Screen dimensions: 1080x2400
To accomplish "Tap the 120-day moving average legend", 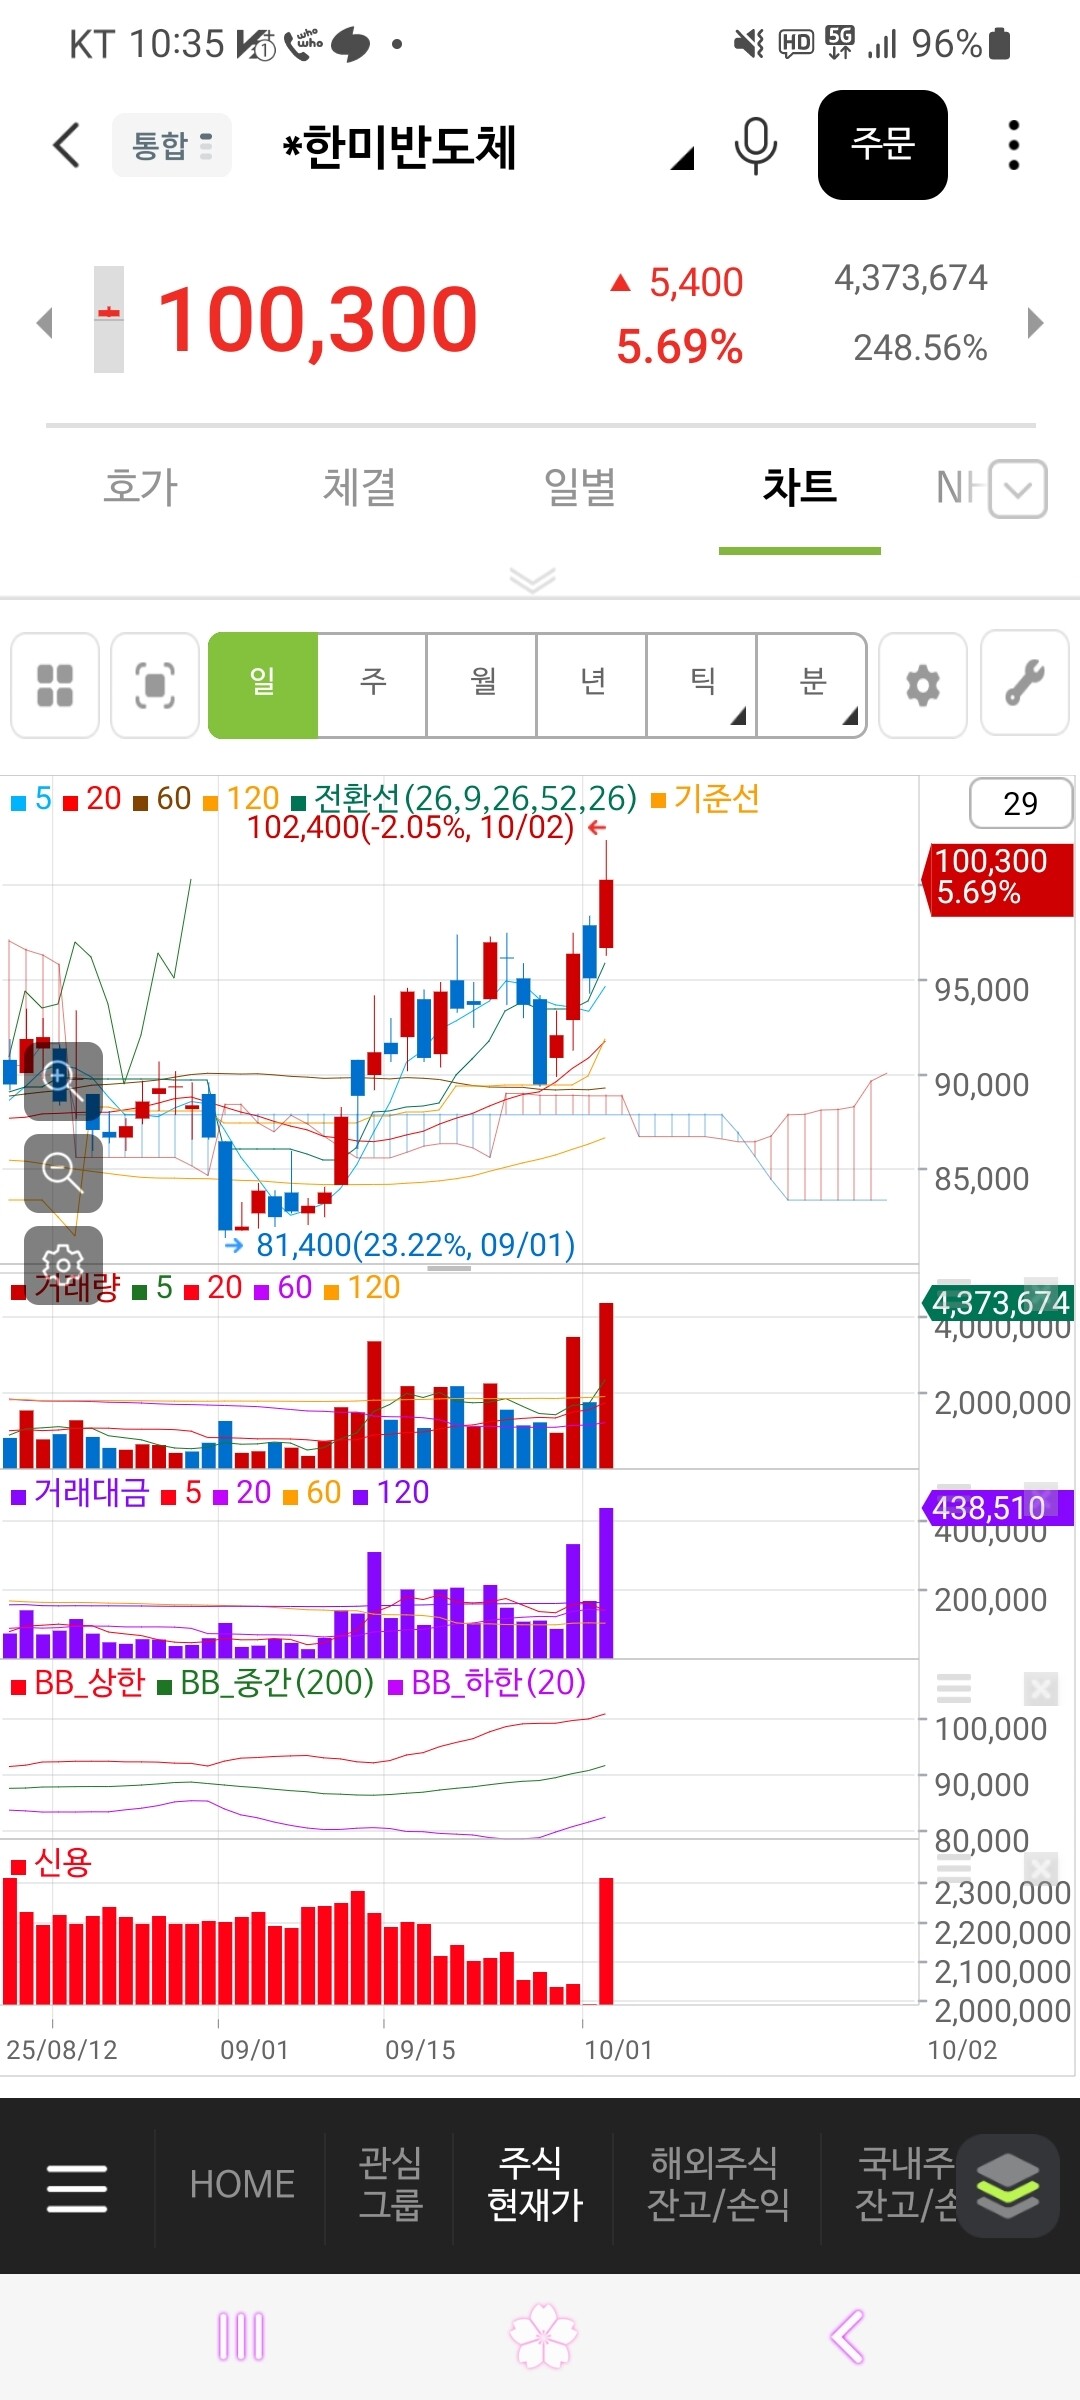I will [241, 798].
